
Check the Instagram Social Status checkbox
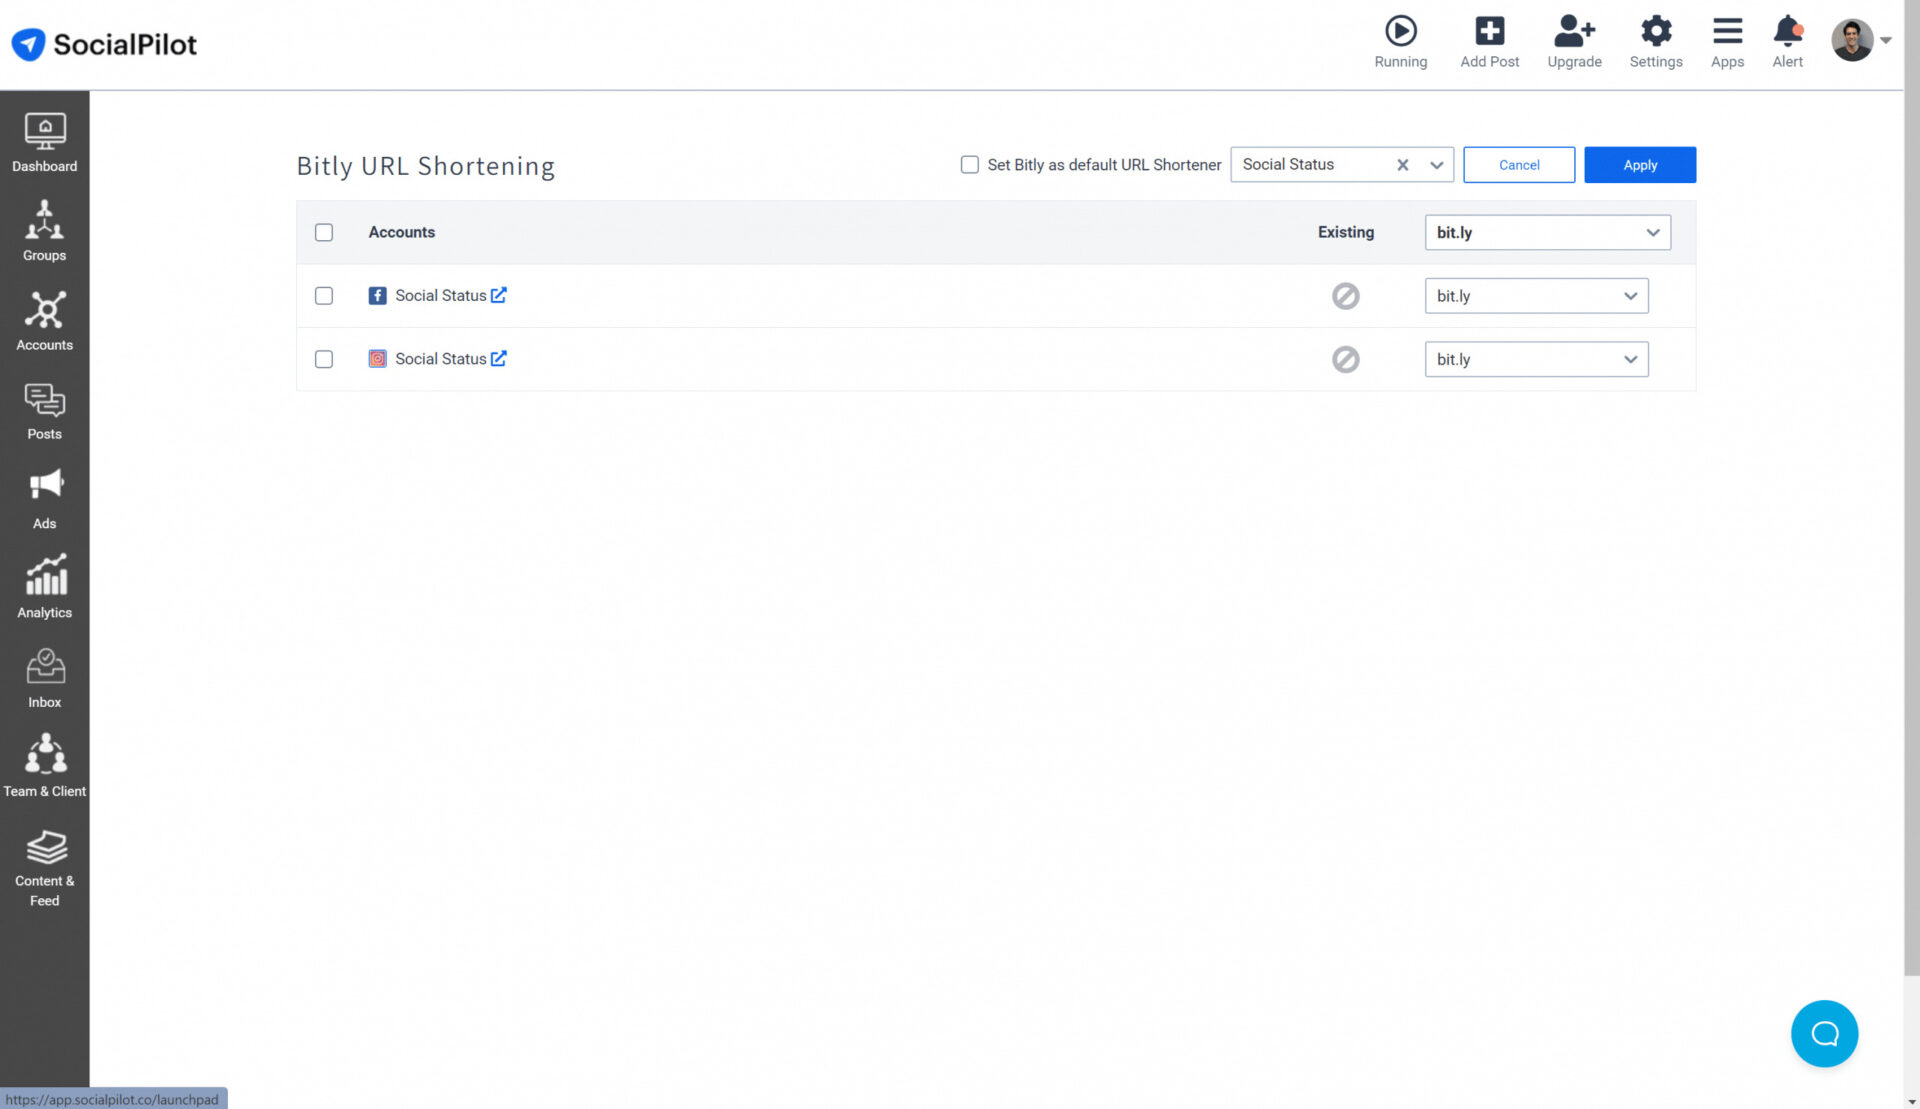coord(324,359)
